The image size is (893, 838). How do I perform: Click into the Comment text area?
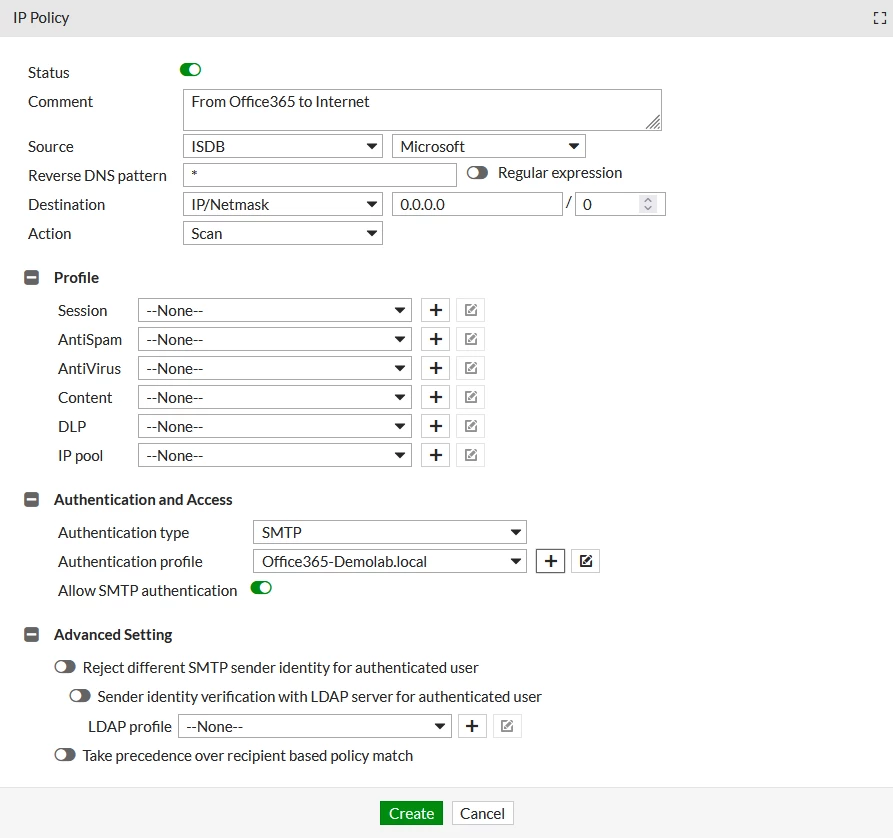coord(422,110)
